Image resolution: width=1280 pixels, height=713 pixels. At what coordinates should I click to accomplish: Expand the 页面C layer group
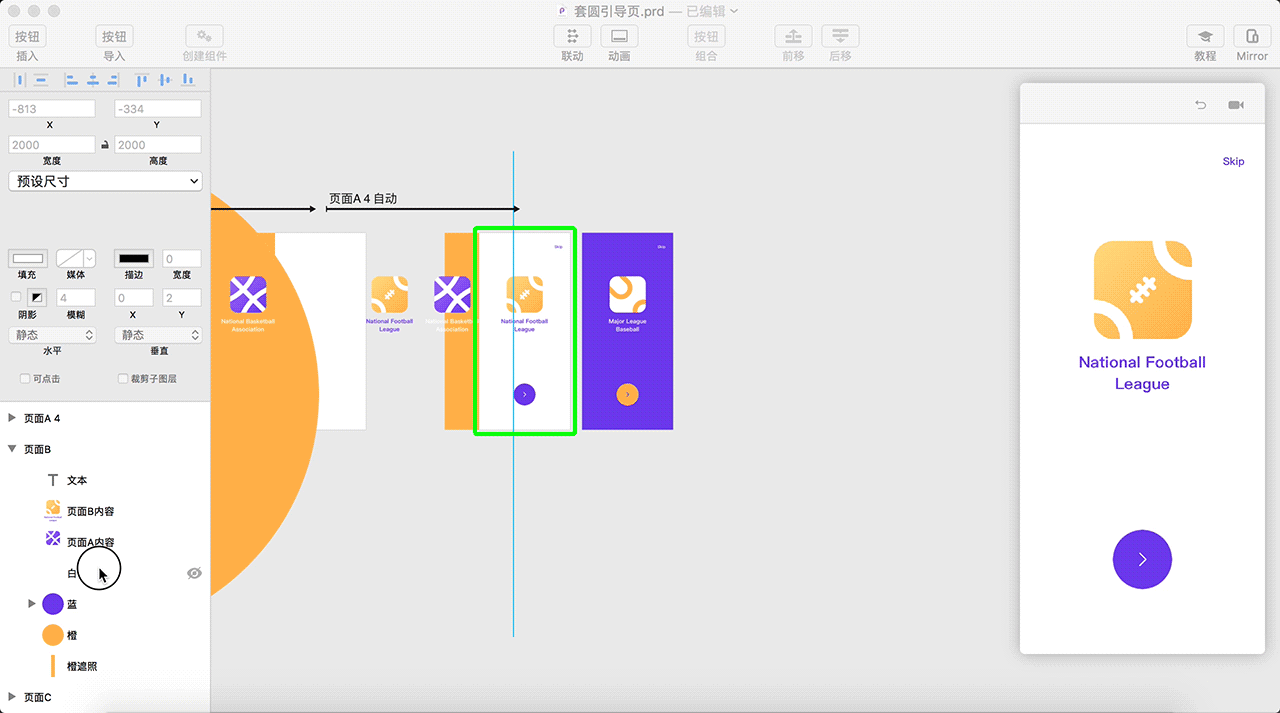(x=12, y=697)
